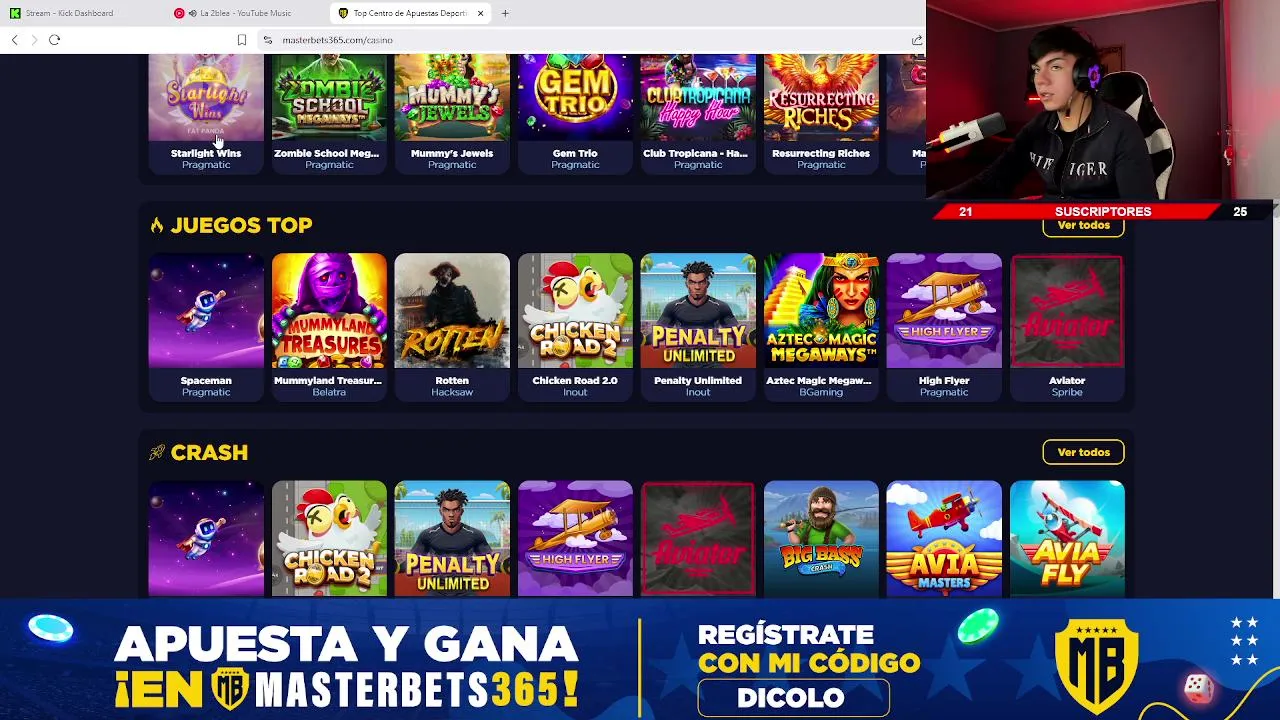Viewport: 1280px width, 720px height.
Task: Click the browser back arrow
Action: pos(15,40)
